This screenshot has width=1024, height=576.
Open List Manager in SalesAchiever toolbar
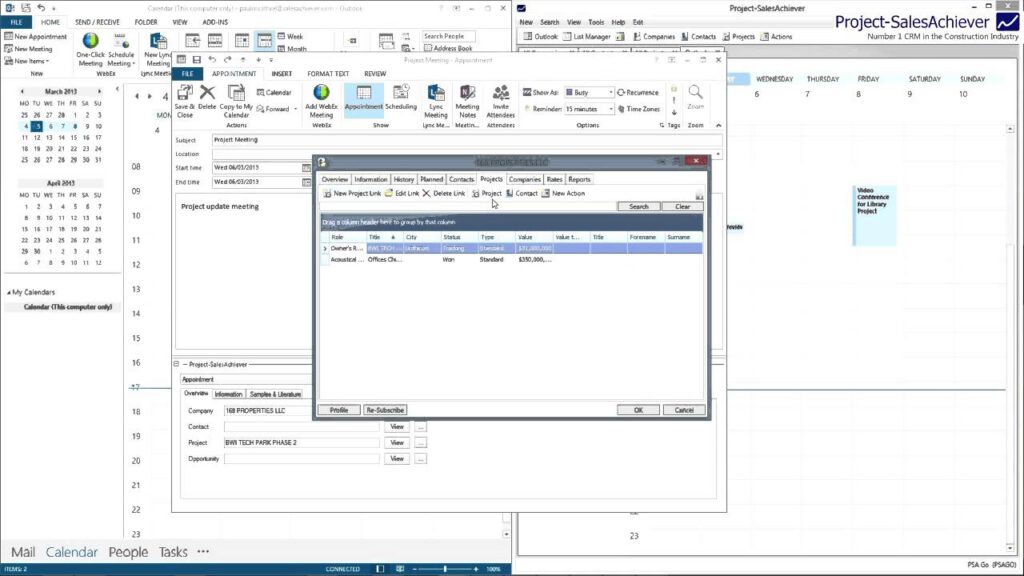(x=586, y=37)
